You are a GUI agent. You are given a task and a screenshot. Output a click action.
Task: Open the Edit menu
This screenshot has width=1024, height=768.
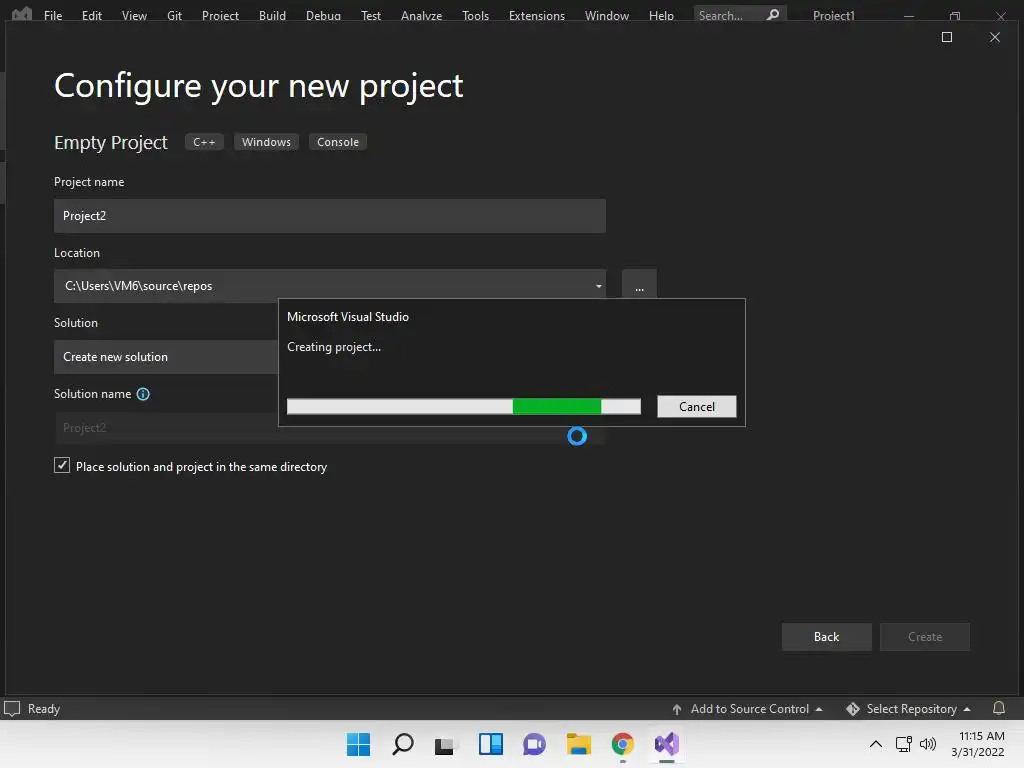pyautogui.click(x=91, y=15)
